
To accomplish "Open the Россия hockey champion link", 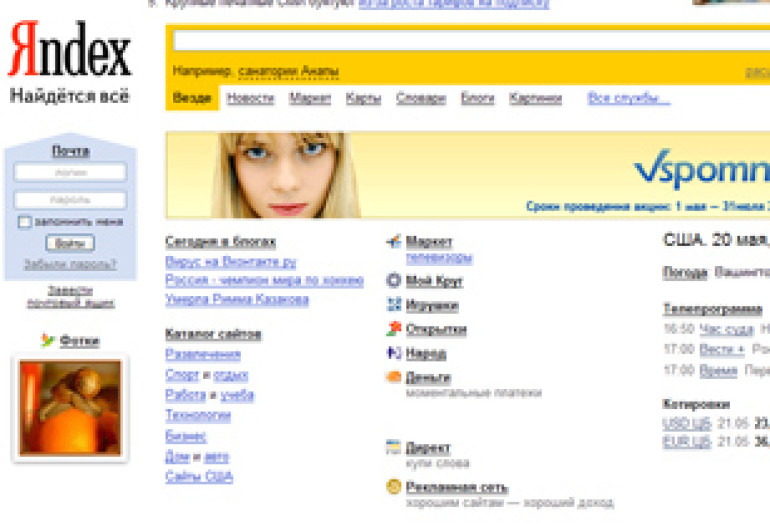I will (x=264, y=280).
